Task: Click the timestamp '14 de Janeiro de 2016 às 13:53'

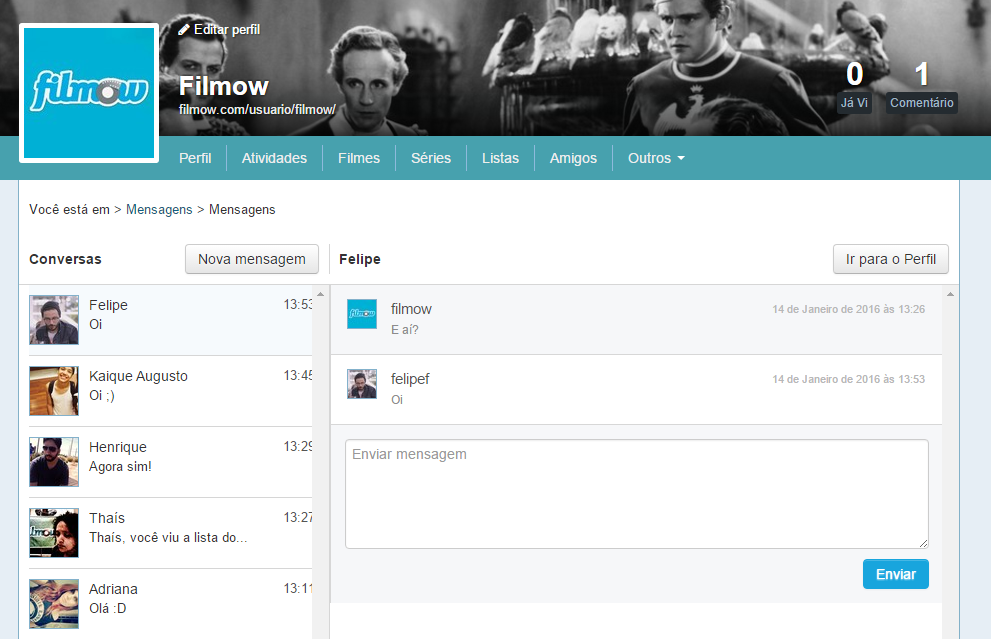Action: [848, 379]
